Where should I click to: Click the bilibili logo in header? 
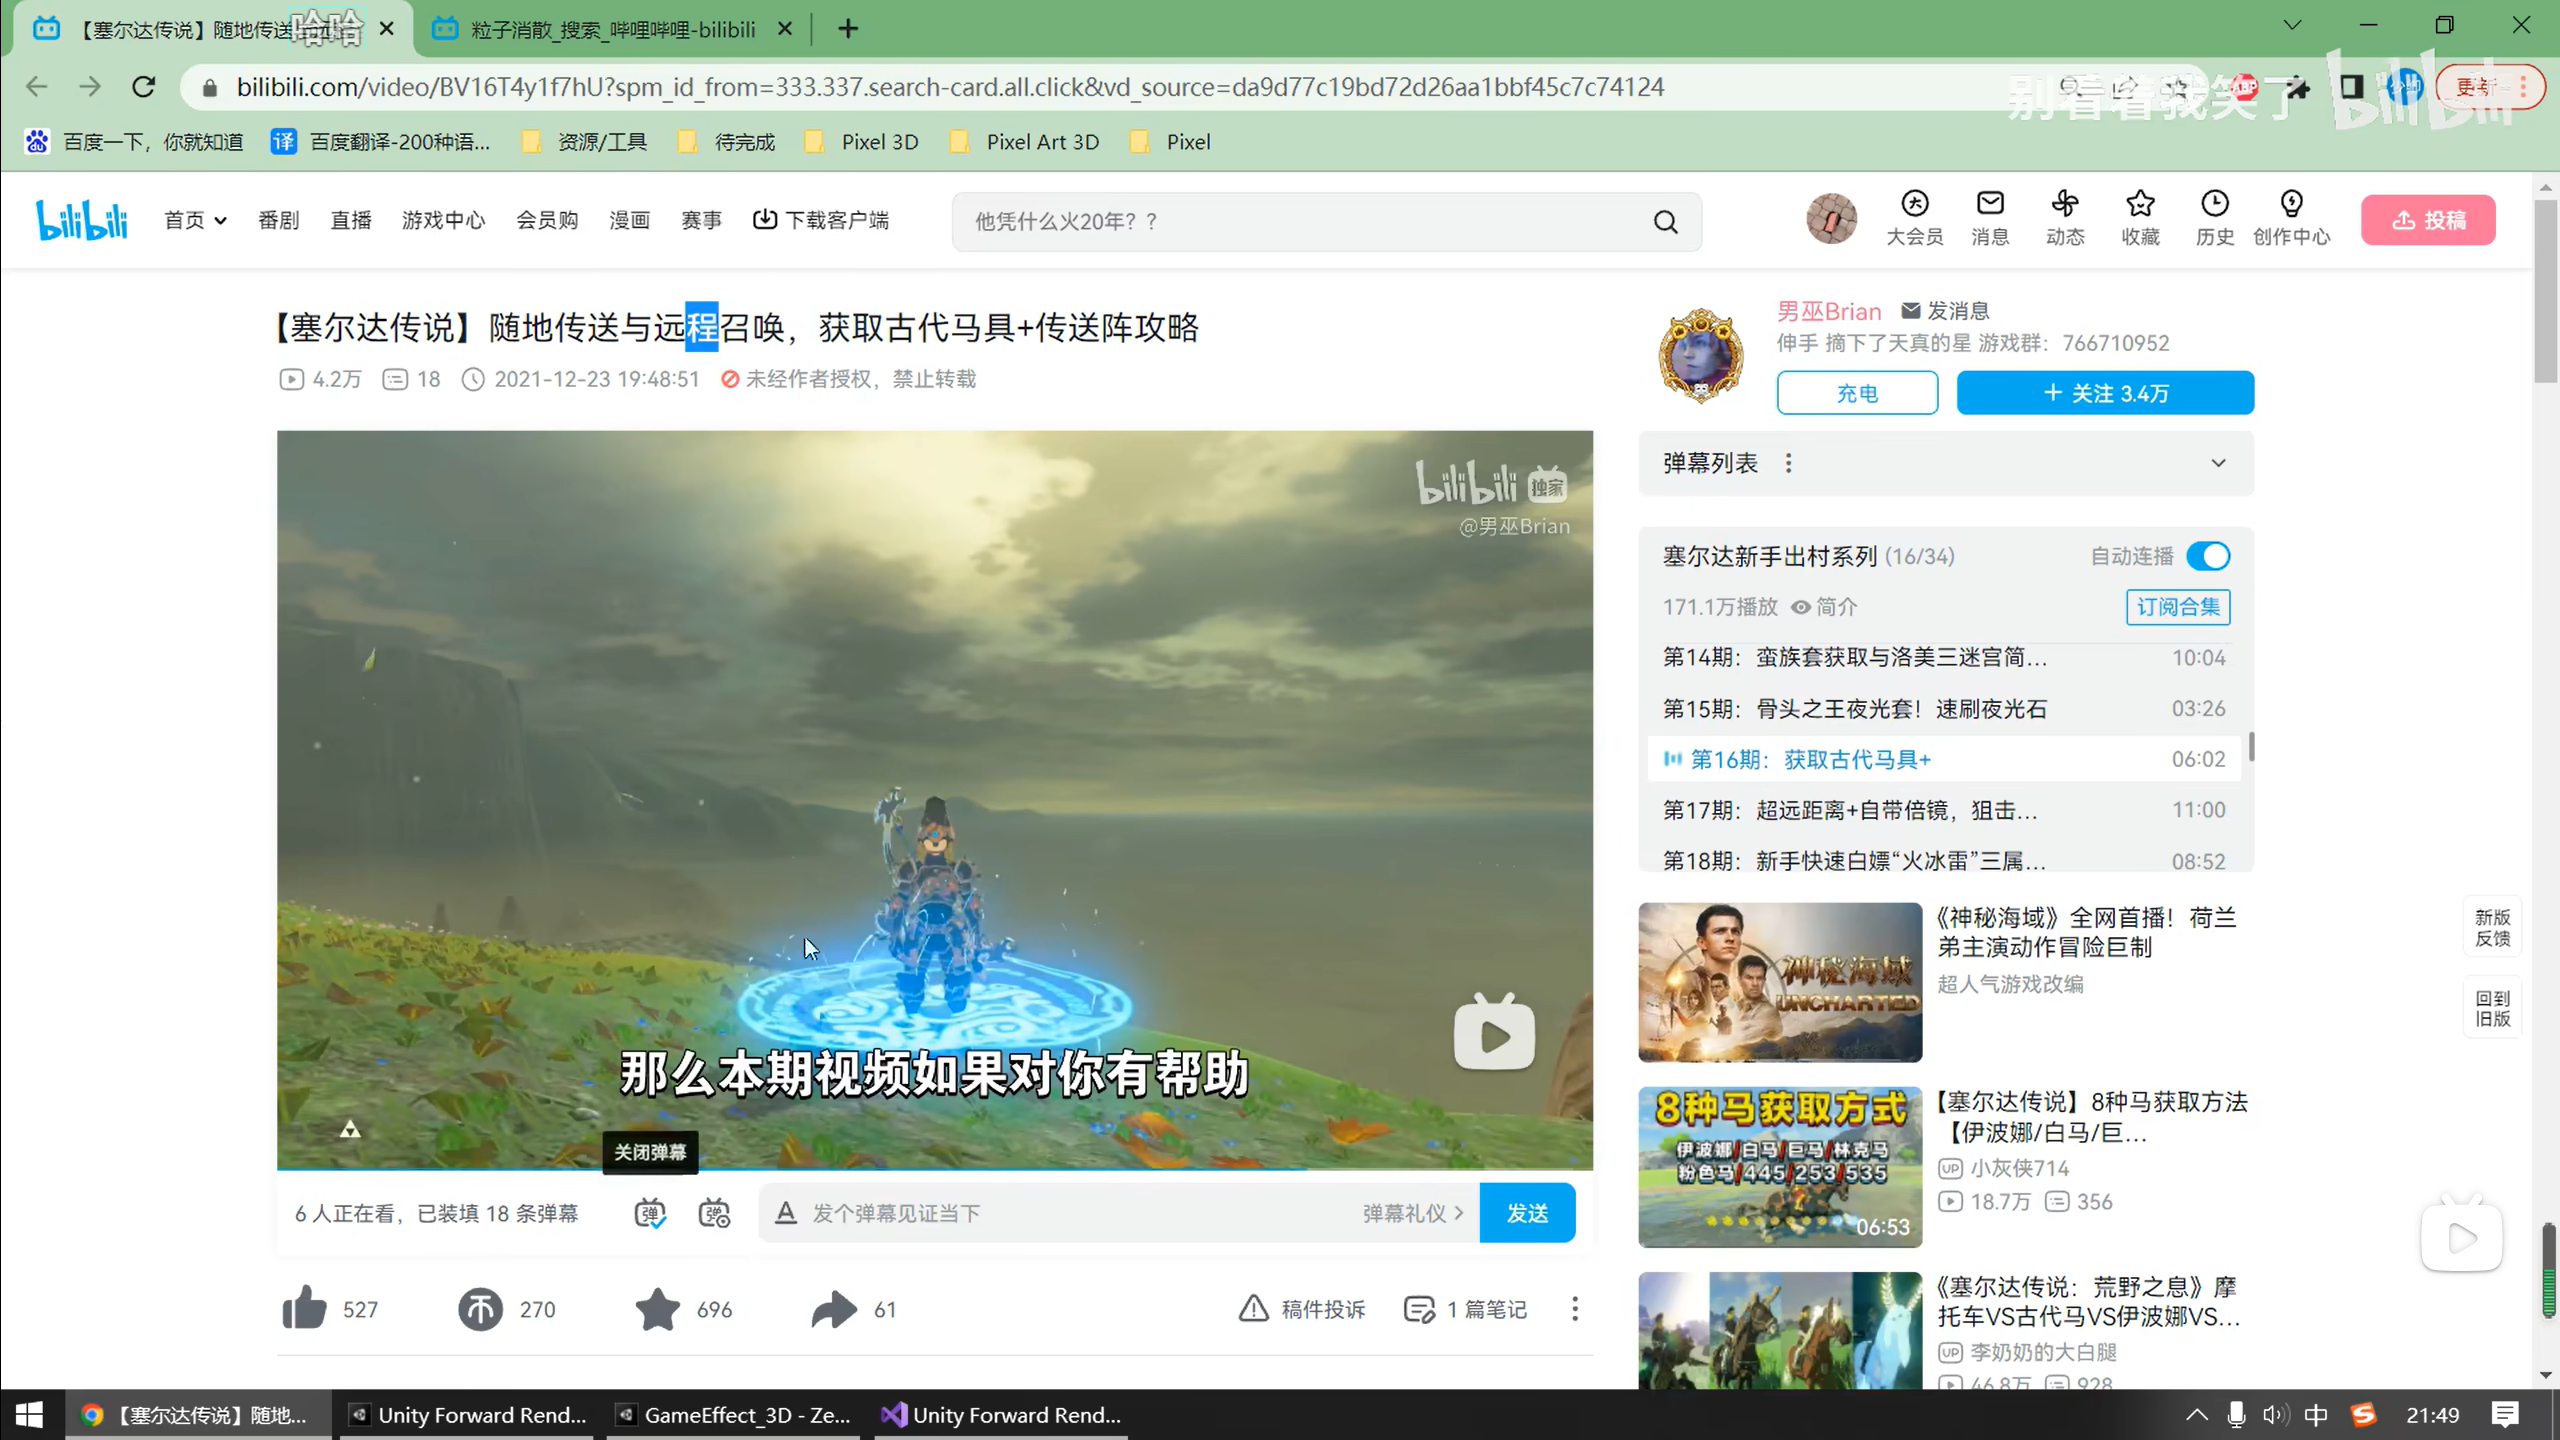click(x=82, y=220)
